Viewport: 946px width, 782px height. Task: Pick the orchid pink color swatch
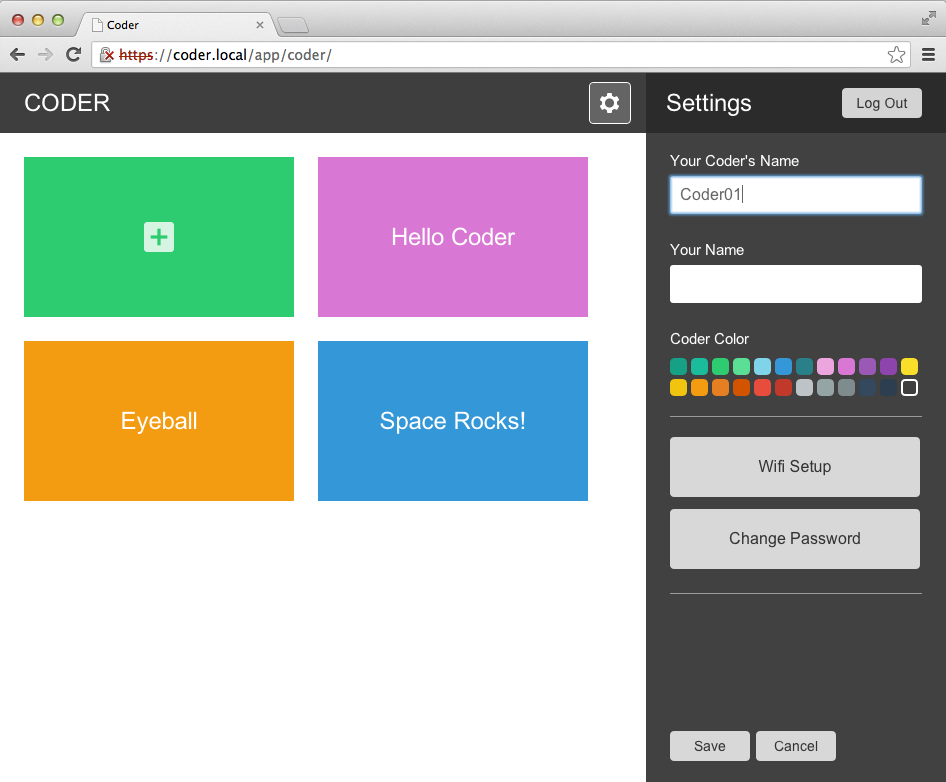pos(846,366)
